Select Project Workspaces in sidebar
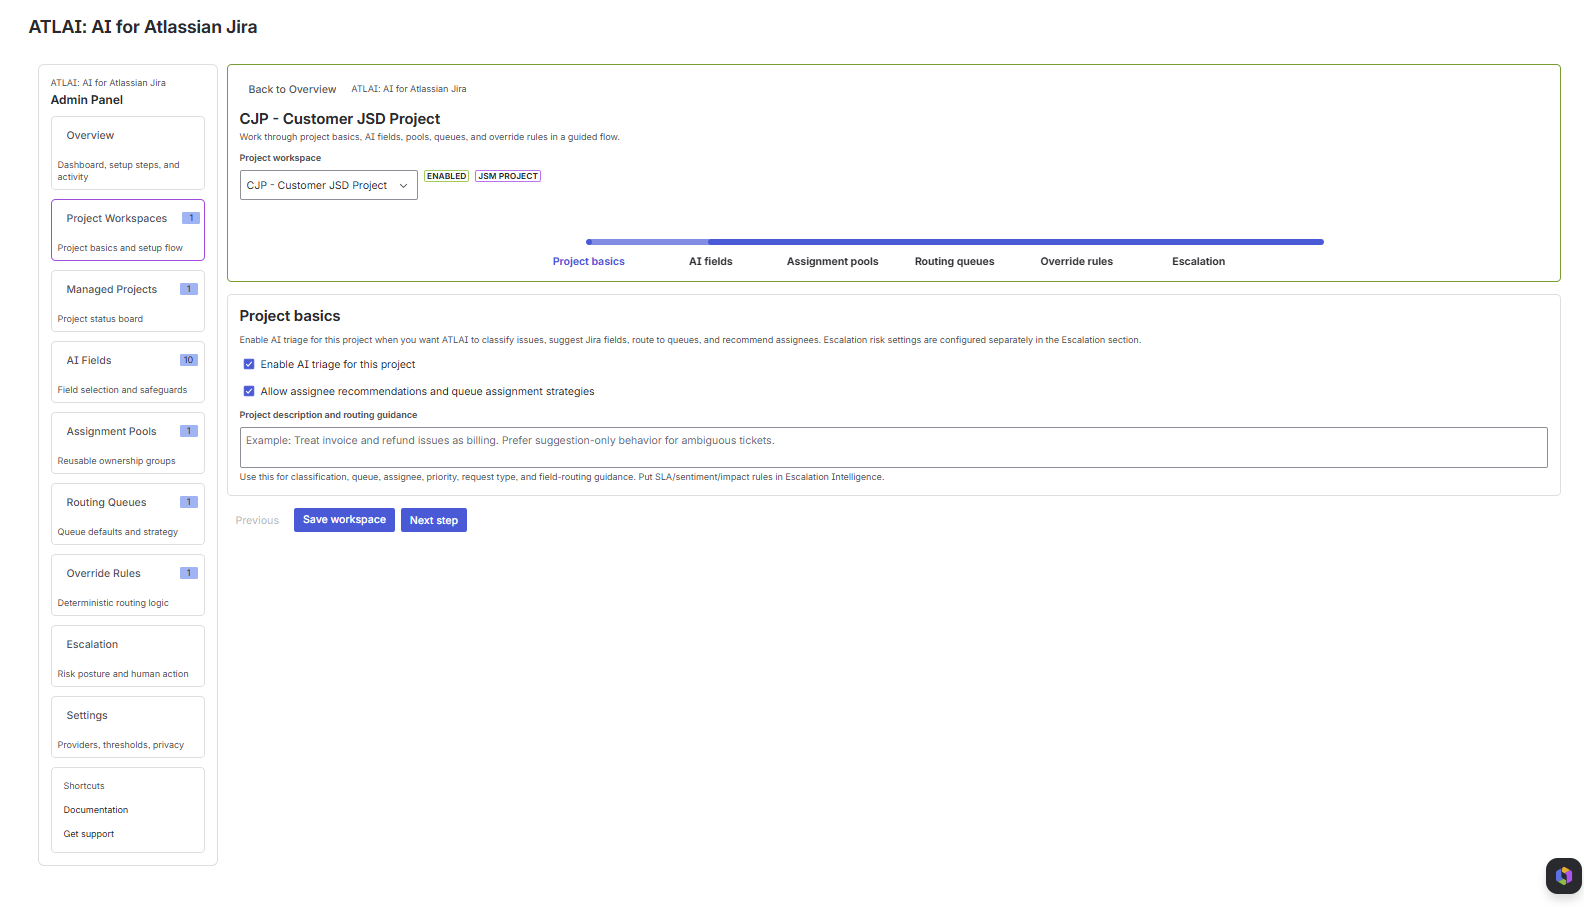Screen dimensions: 1584x907 [128, 230]
